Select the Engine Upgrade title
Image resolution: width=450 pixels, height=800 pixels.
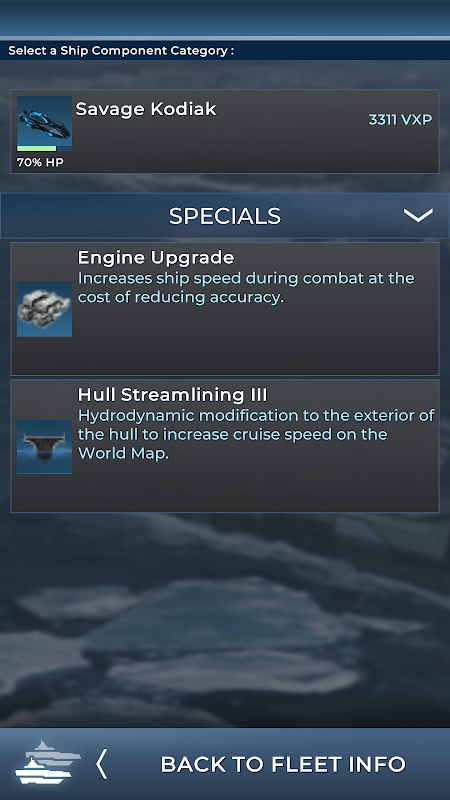[x=156, y=258]
